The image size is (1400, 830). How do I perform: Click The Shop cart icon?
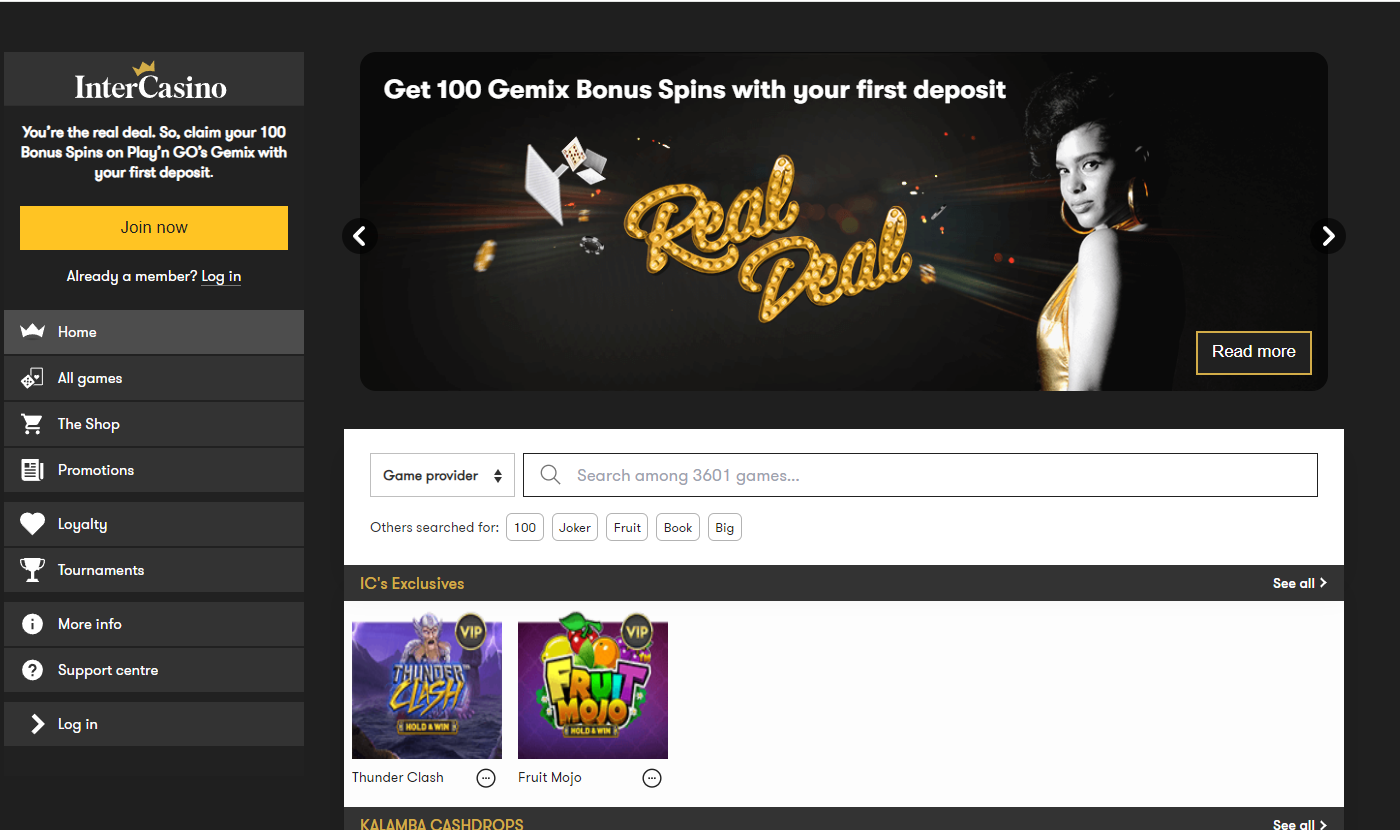pyautogui.click(x=32, y=424)
